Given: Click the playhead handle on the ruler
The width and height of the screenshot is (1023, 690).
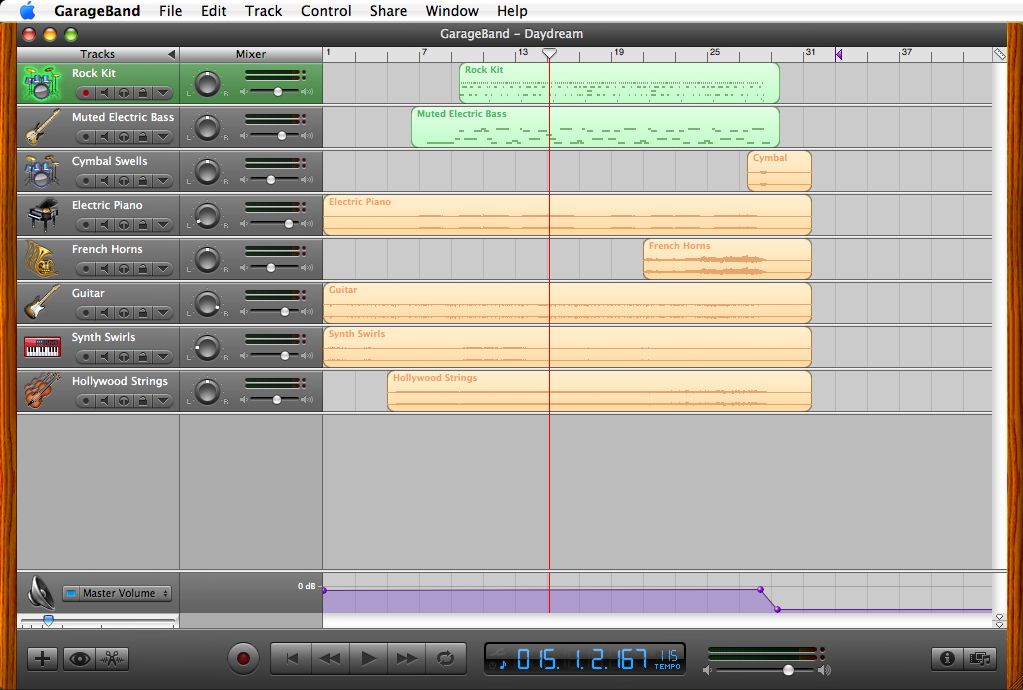Looking at the screenshot, I should pyautogui.click(x=549, y=53).
